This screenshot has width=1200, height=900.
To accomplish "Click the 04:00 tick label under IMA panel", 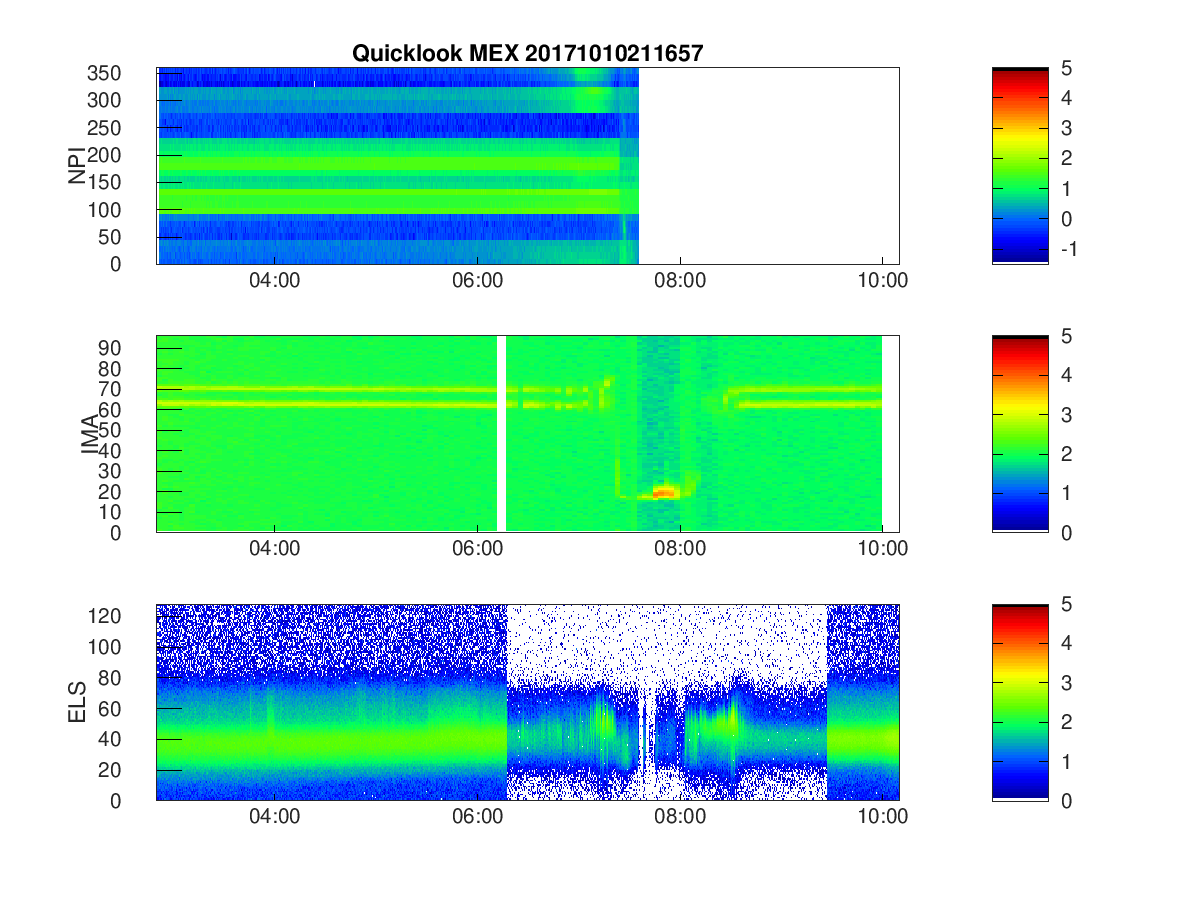I will (x=275, y=549).
